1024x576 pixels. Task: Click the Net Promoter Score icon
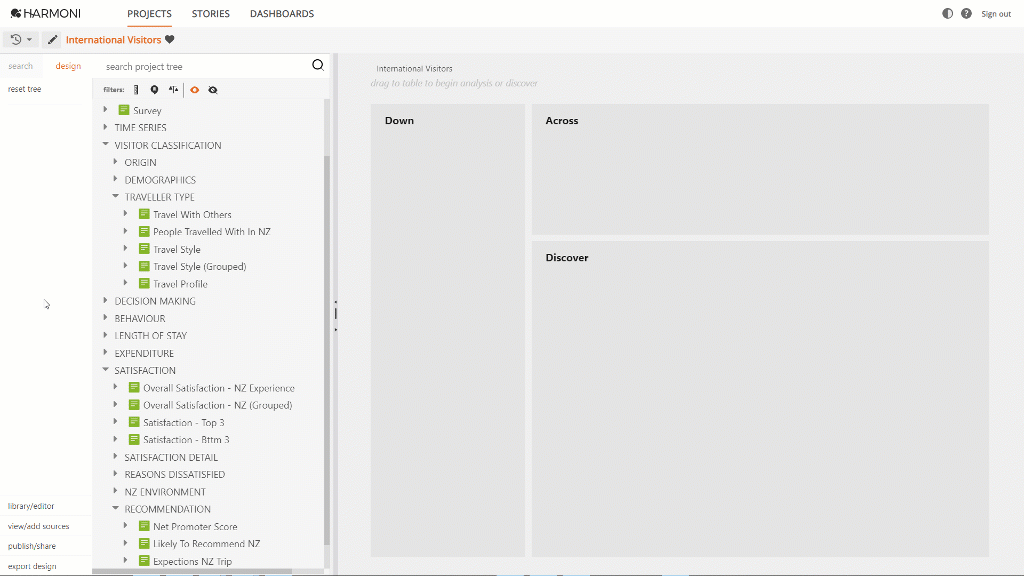pos(144,526)
